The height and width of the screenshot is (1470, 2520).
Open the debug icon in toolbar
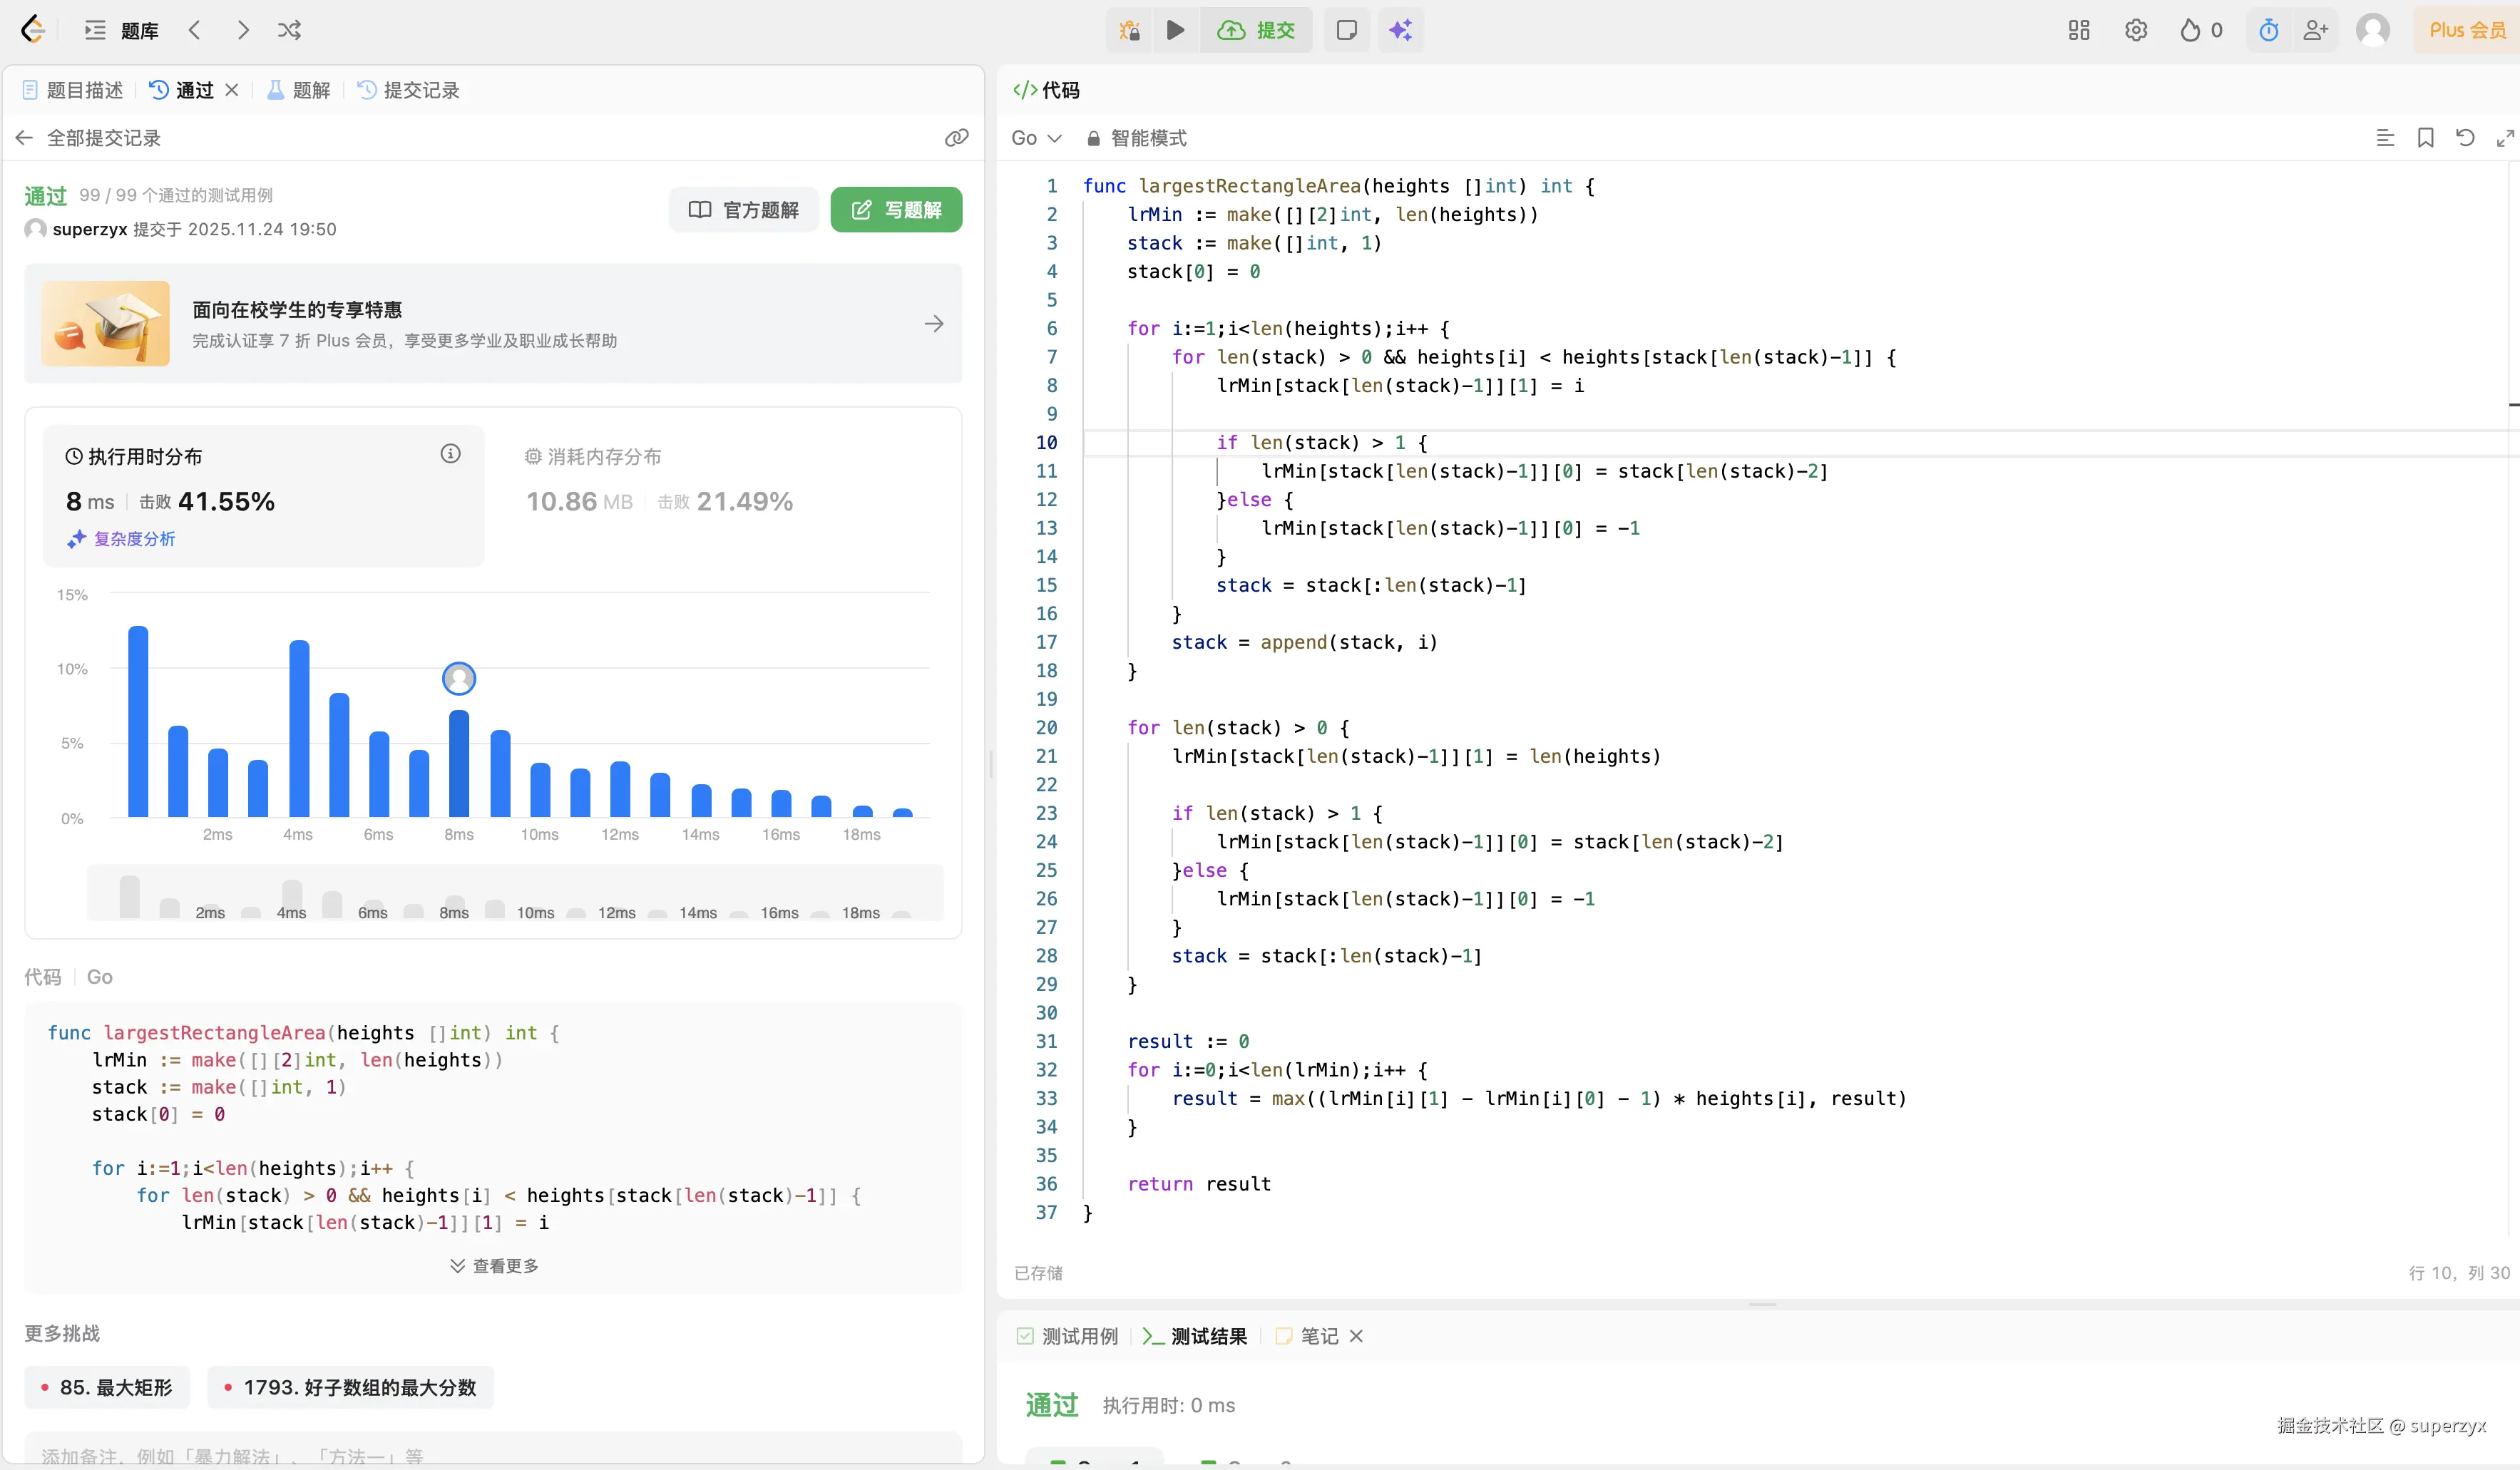click(1130, 30)
